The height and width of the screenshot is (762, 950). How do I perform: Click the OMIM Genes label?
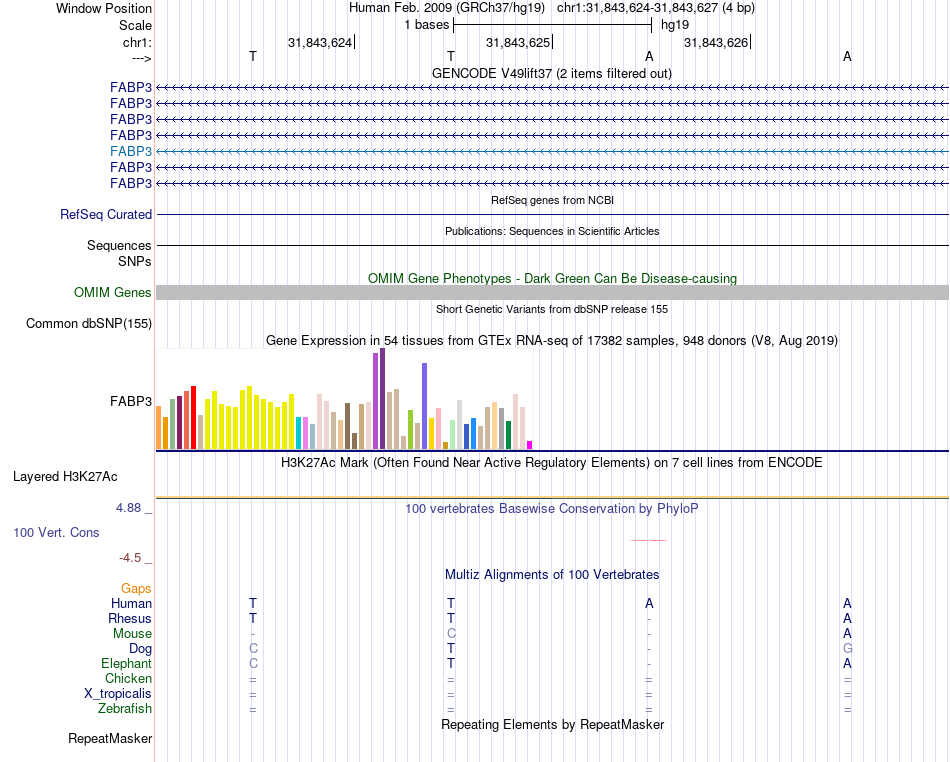click(113, 293)
